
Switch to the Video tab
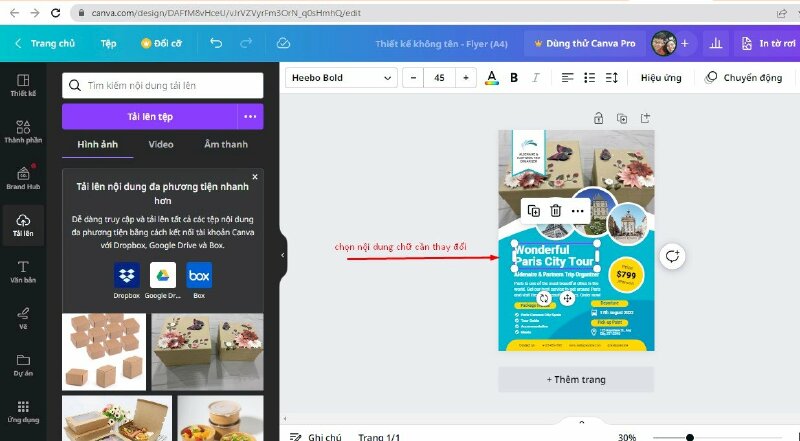(x=161, y=144)
